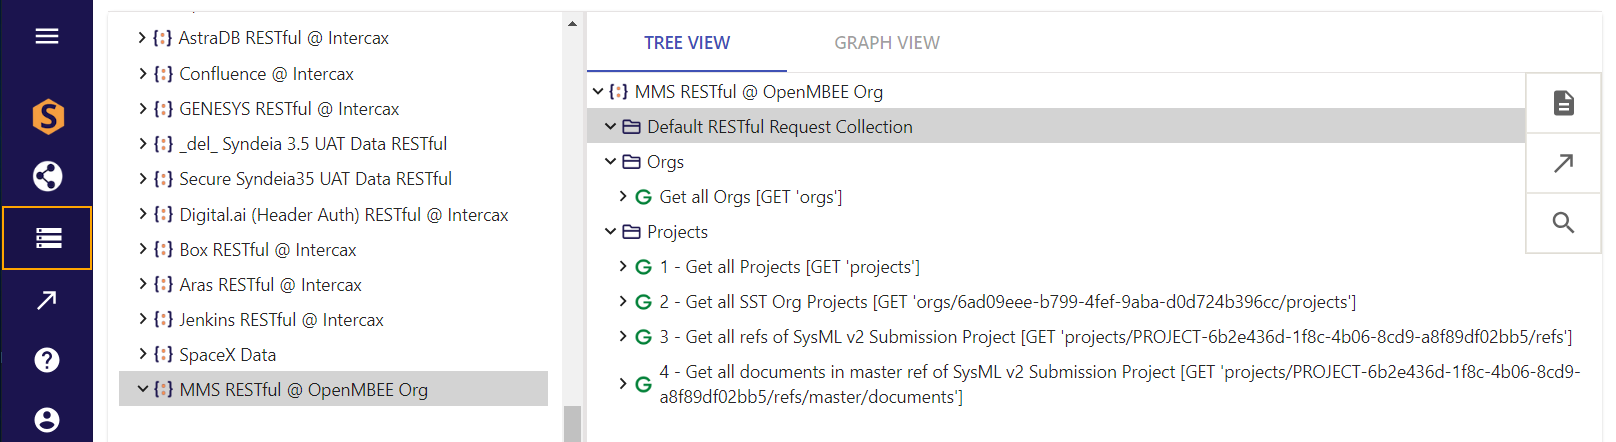Expand the Get all Orgs request
Image resolution: width=1616 pixels, height=442 pixels.
(x=623, y=197)
